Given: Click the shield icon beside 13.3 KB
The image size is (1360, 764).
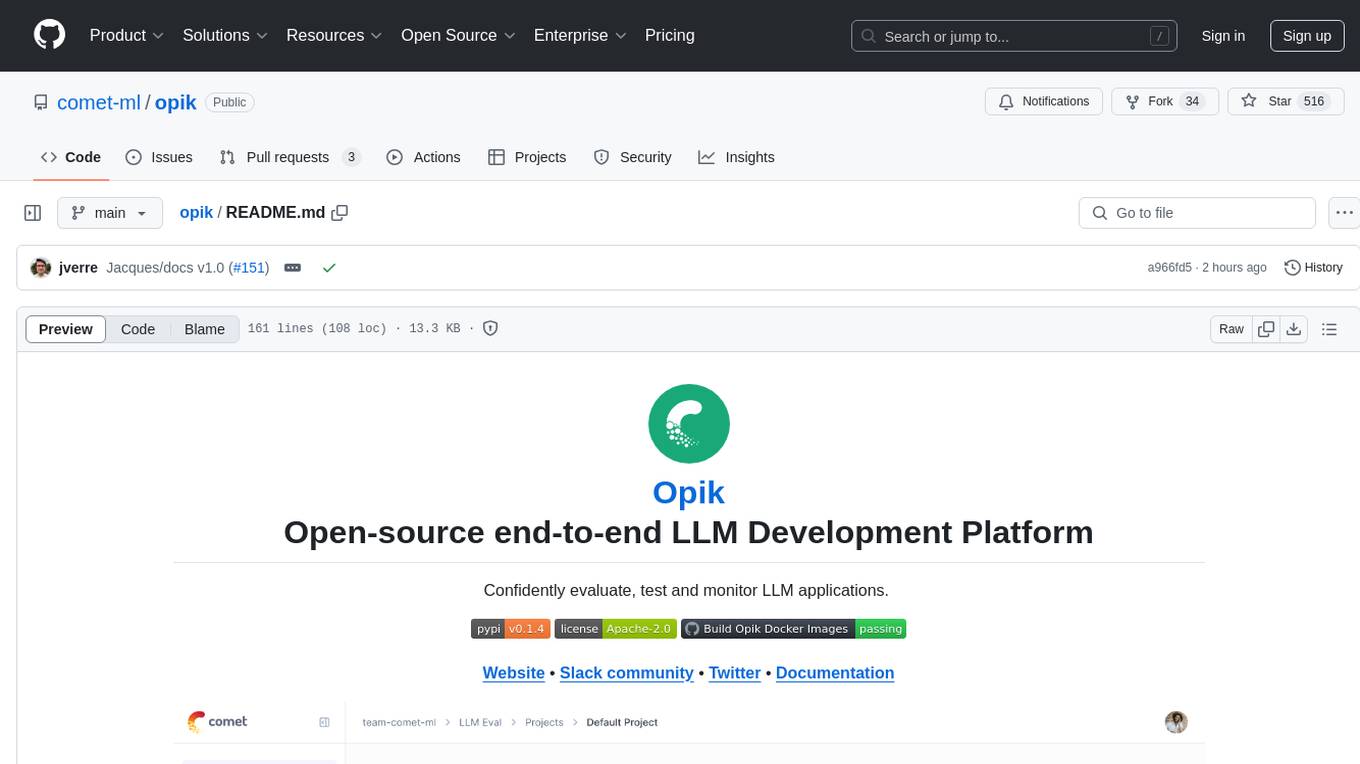Looking at the screenshot, I should 490,328.
